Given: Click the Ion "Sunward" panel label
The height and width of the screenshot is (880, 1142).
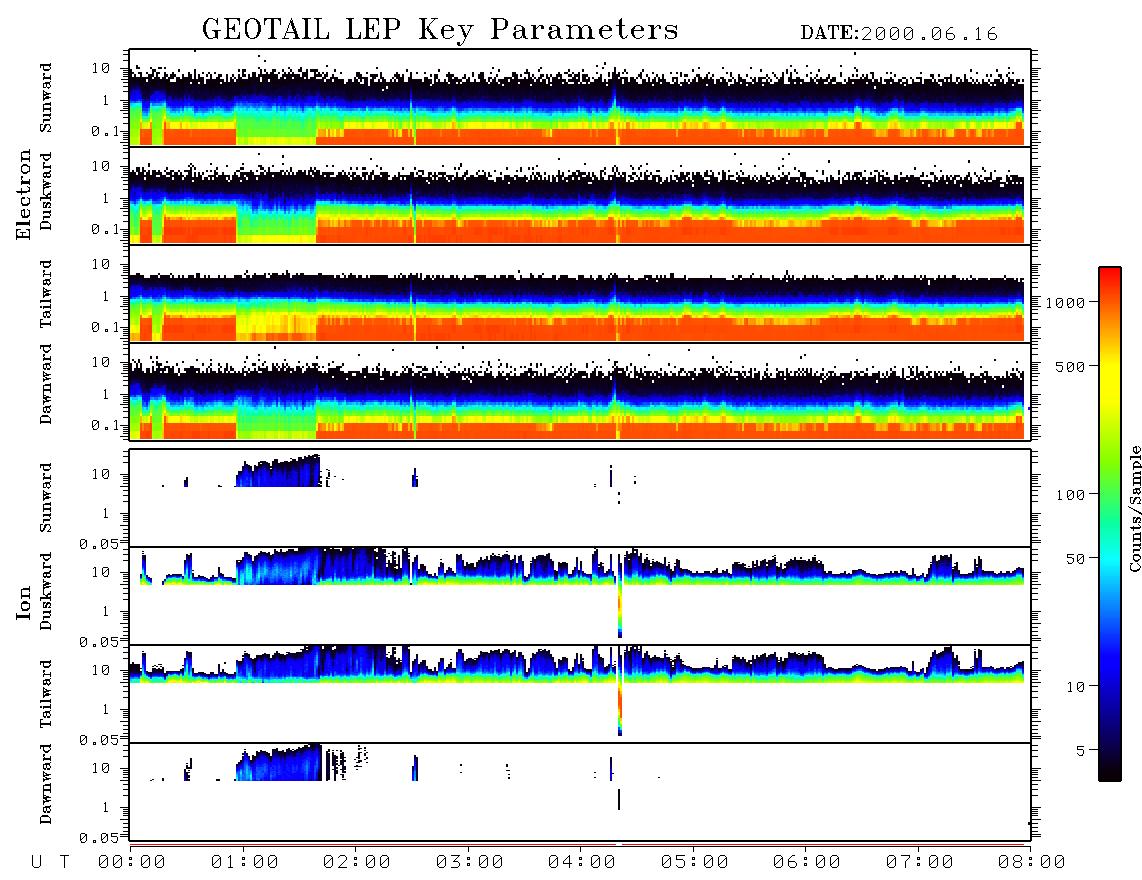Looking at the screenshot, I should click(x=46, y=498).
